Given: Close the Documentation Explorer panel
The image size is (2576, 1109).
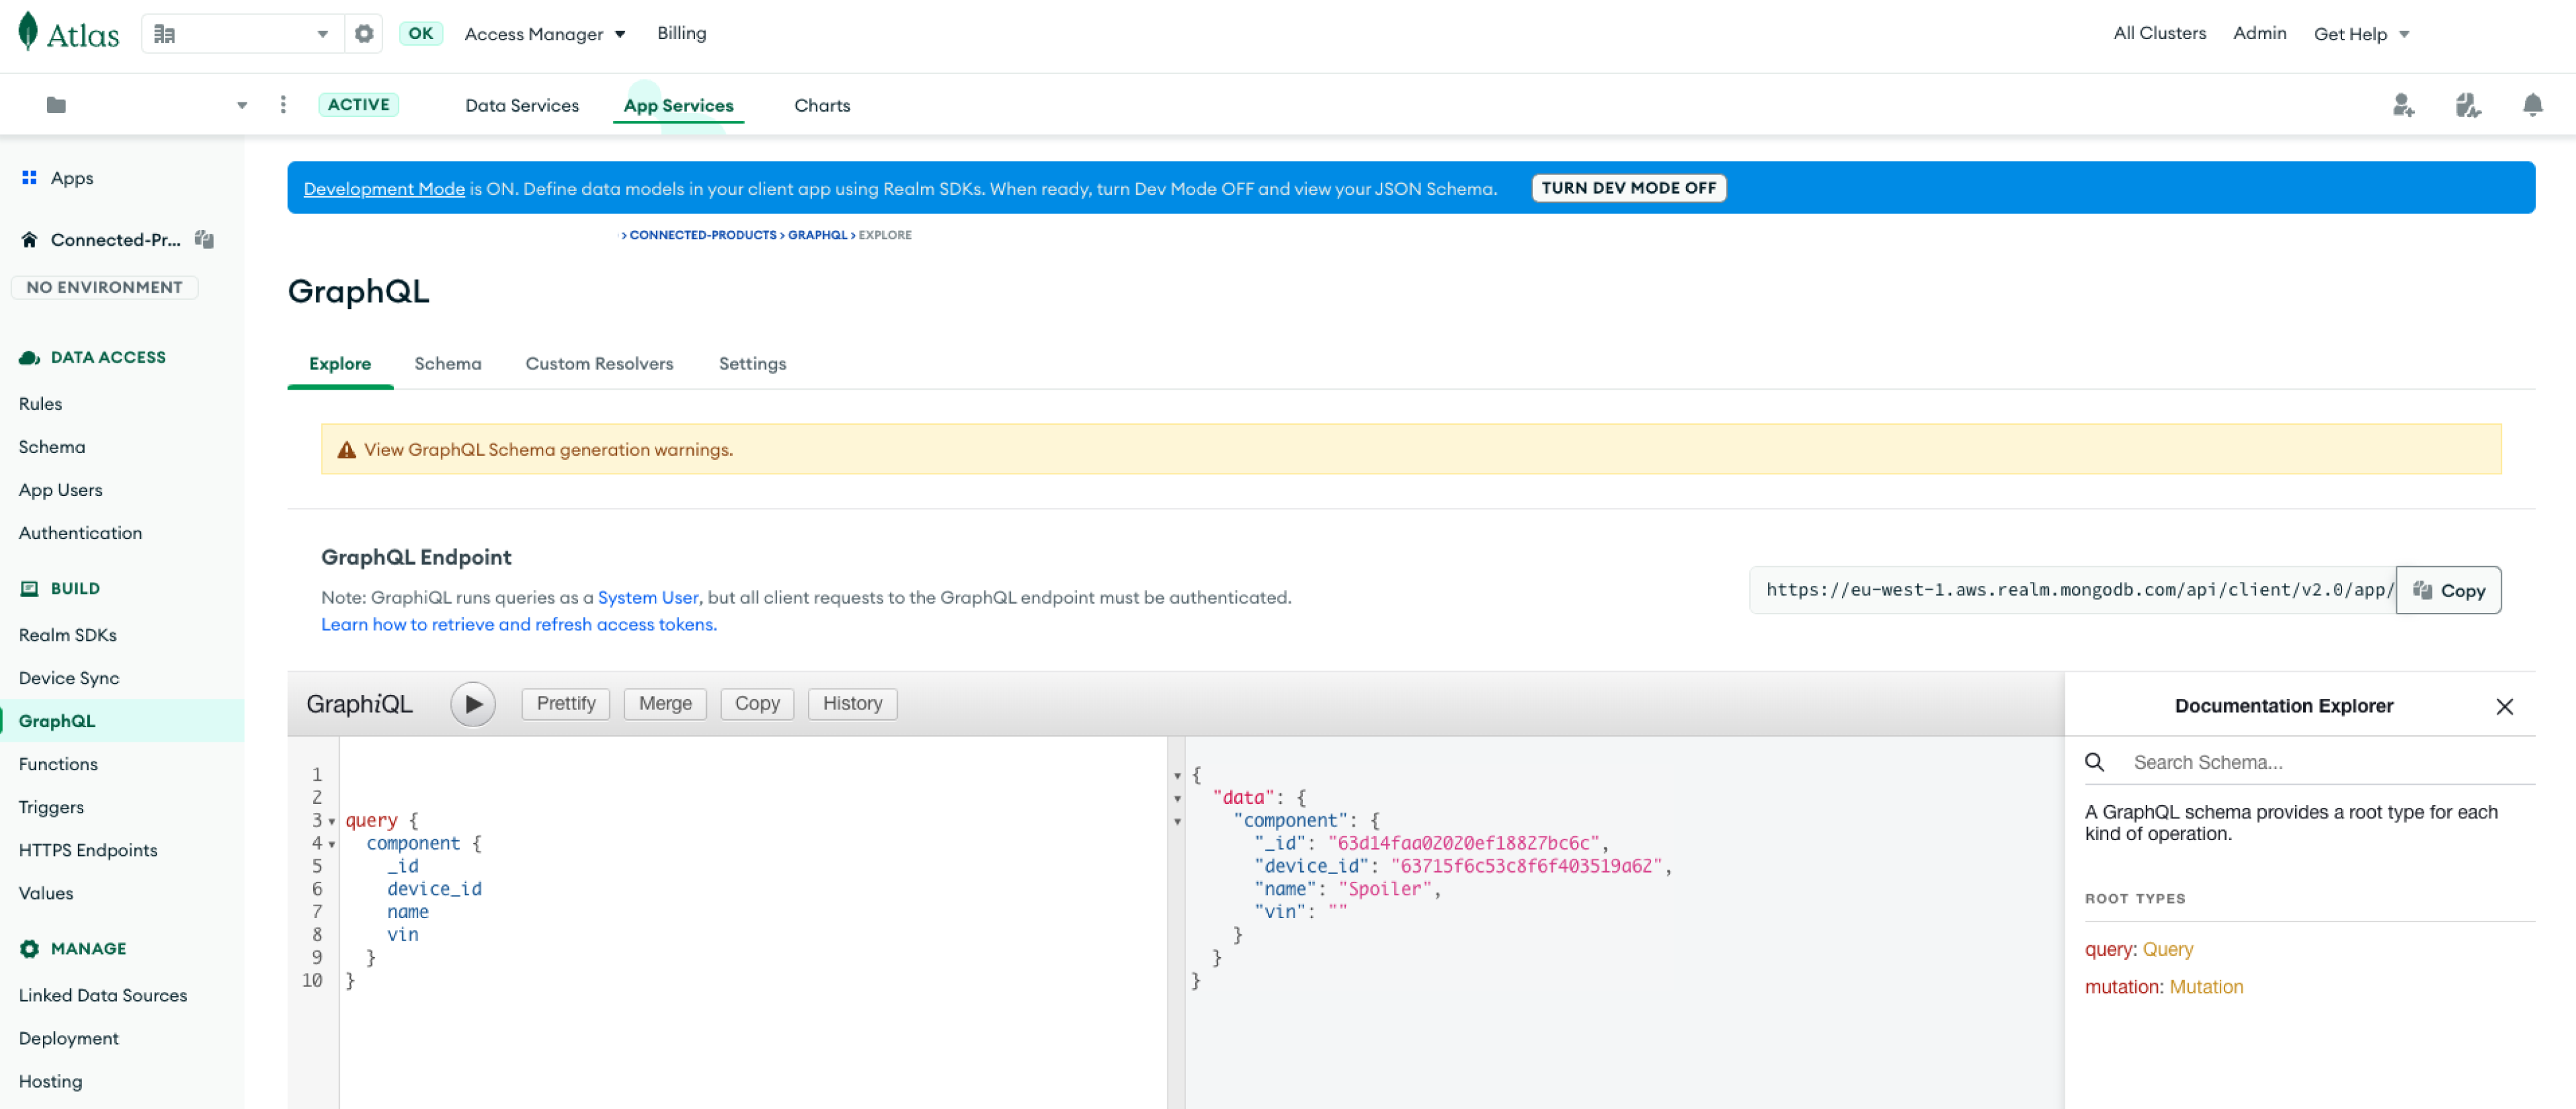Looking at the screenshot, I should tap(2504, 707).
